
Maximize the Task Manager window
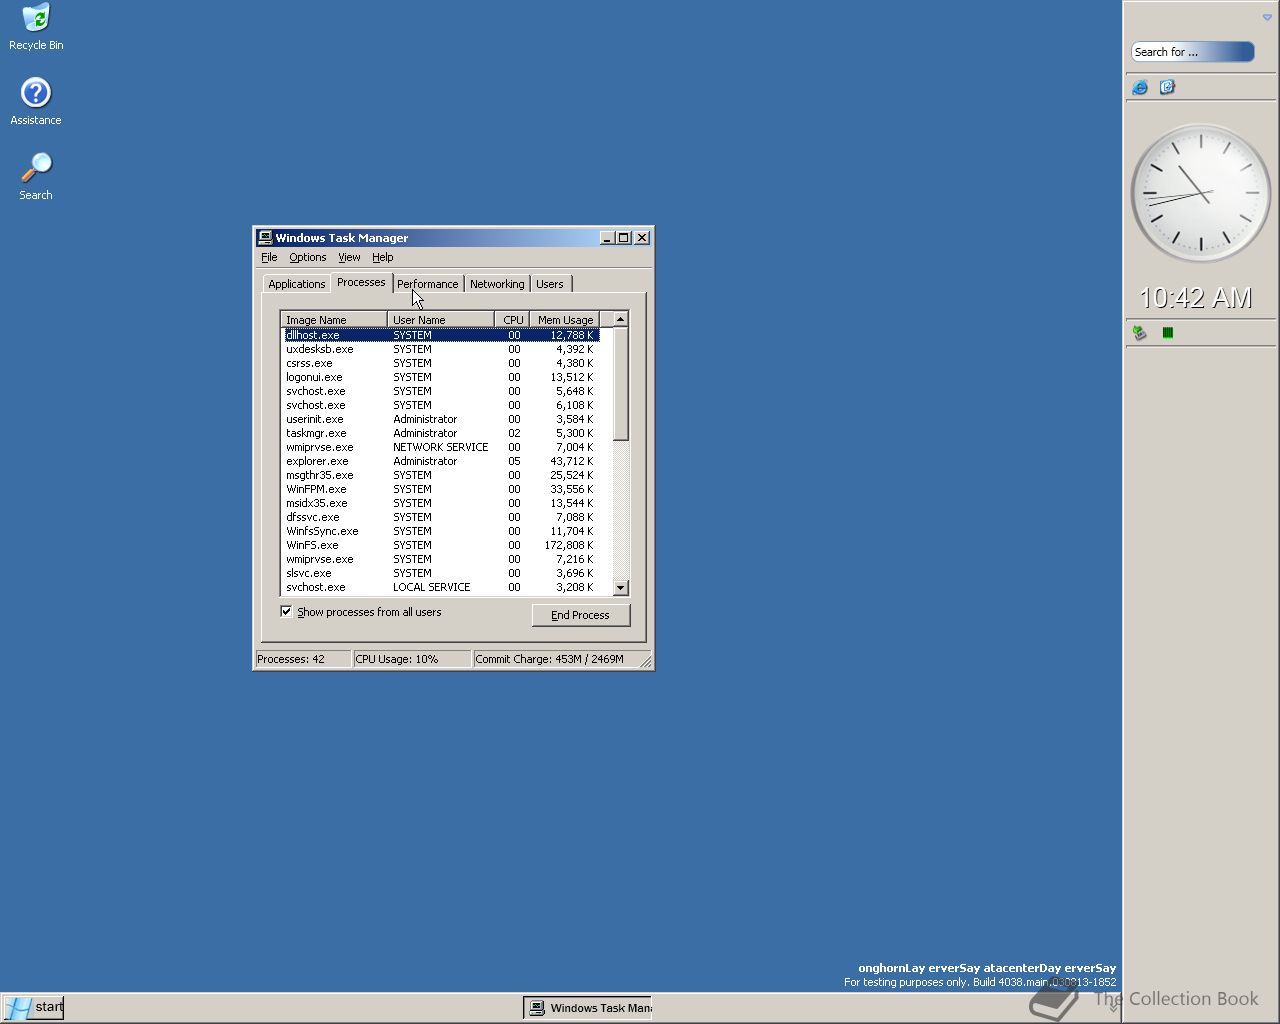(623, 238)
